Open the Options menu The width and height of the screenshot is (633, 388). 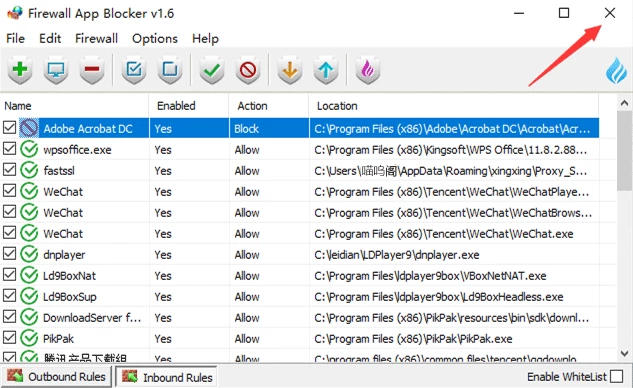click(155, 38)
